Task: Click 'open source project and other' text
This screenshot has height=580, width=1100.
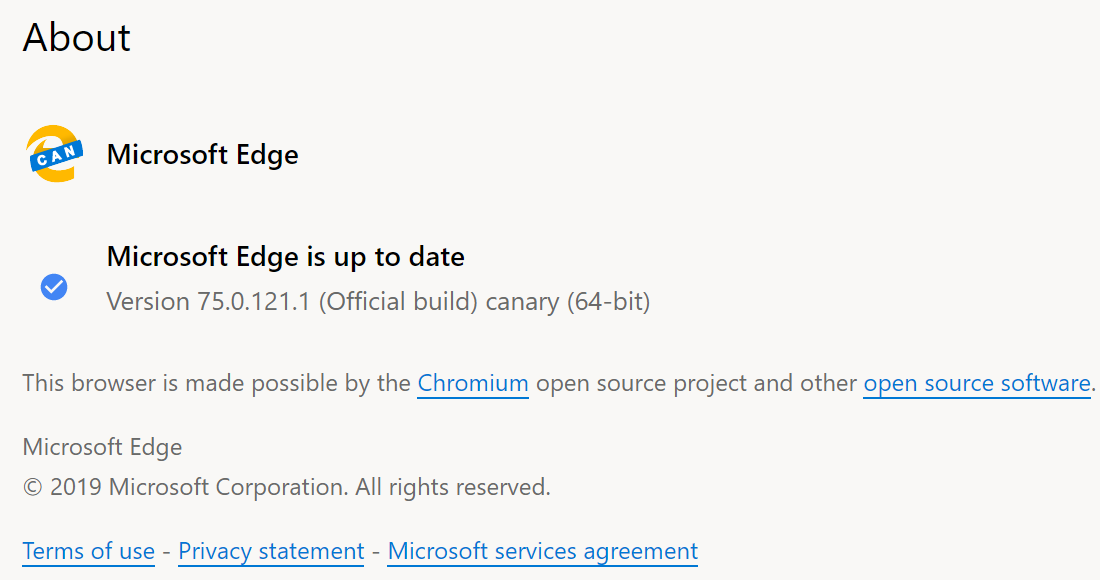Action: click(696, 383)
